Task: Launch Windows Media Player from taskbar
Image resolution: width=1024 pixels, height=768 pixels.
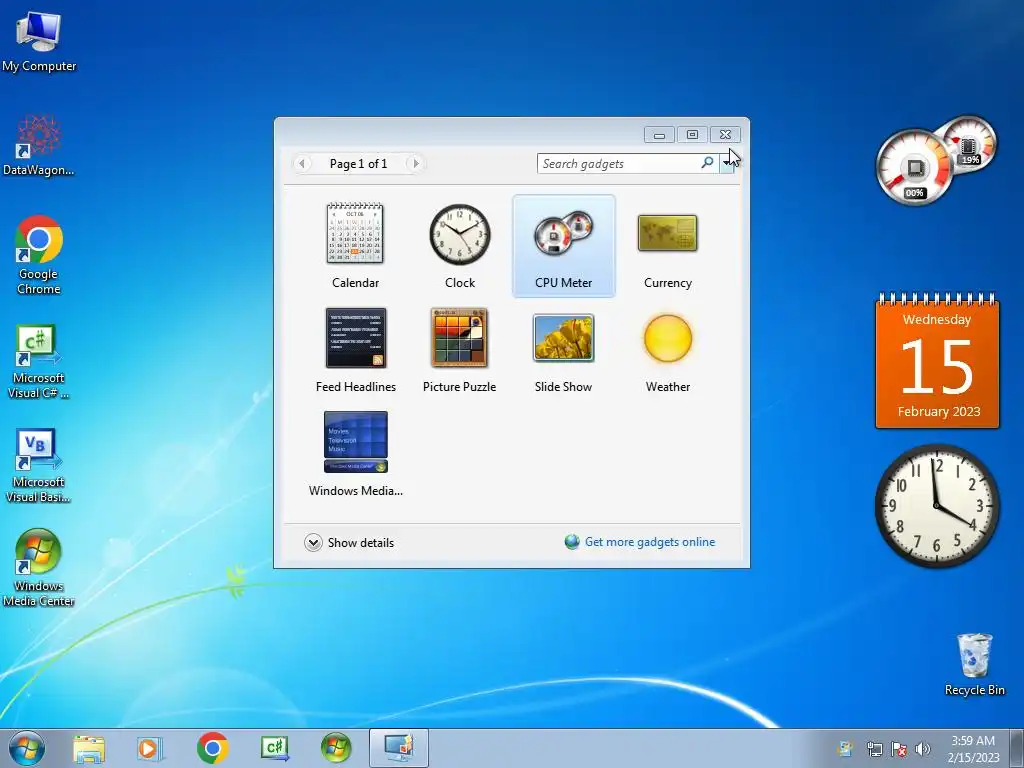Action: click(150, 748)
